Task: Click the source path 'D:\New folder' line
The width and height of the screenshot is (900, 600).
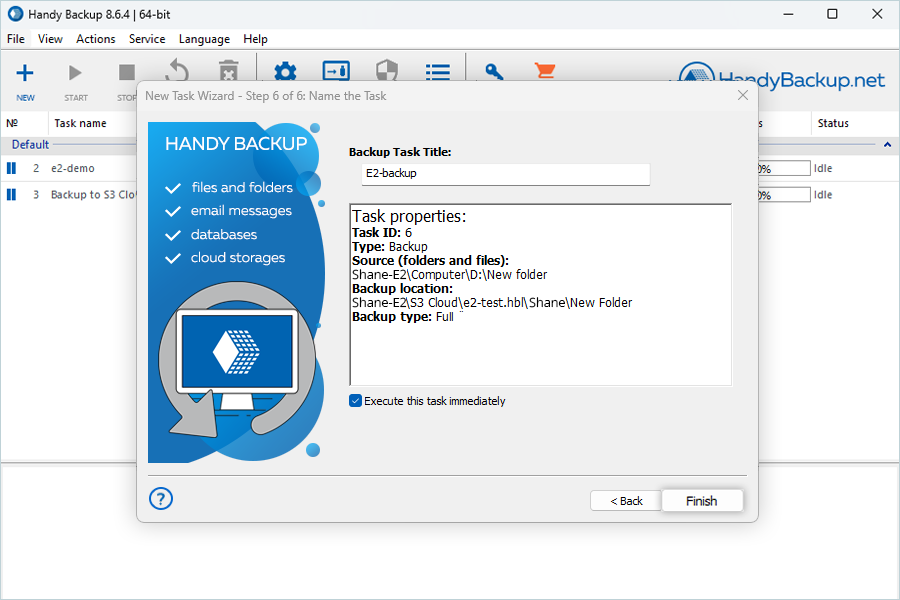Action: pos(449,274)
